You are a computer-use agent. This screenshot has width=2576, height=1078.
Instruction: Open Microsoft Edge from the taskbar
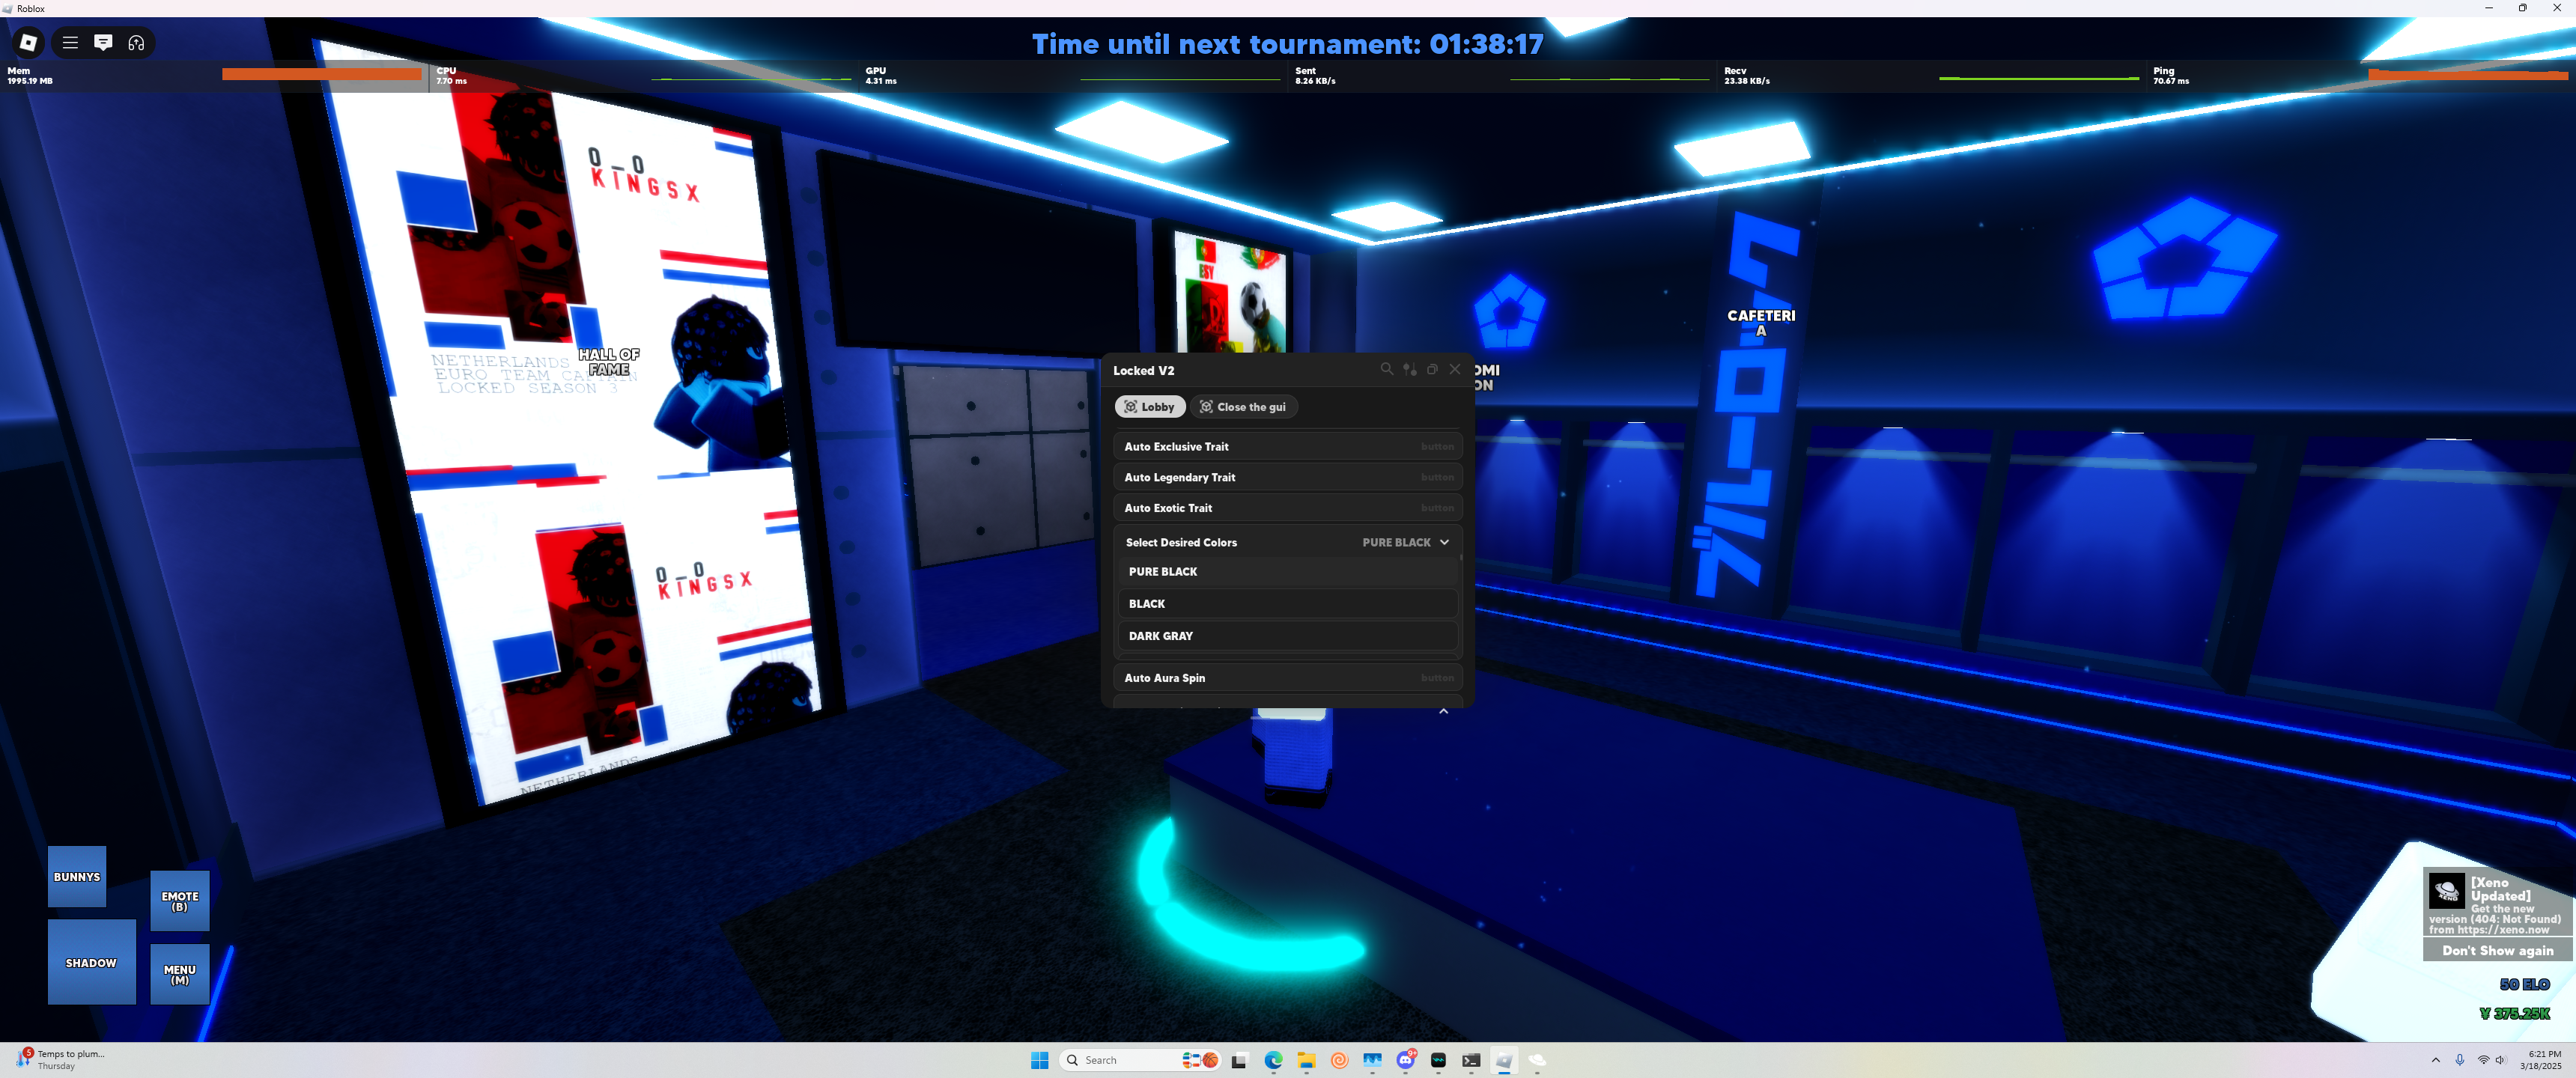1273,1060
